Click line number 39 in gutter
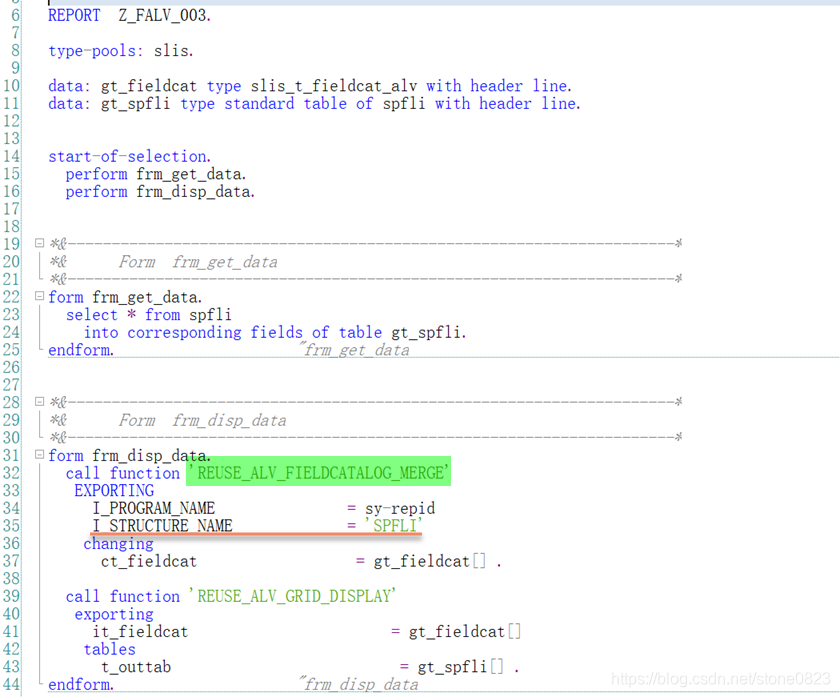This screenshot has width=840, height=697. (11, 596)
